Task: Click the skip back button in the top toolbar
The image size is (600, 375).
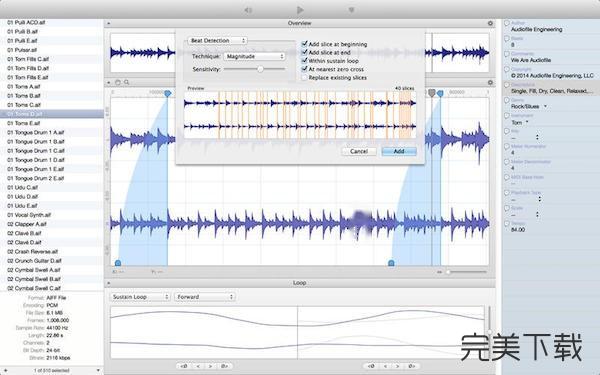Action: (248, 10)
